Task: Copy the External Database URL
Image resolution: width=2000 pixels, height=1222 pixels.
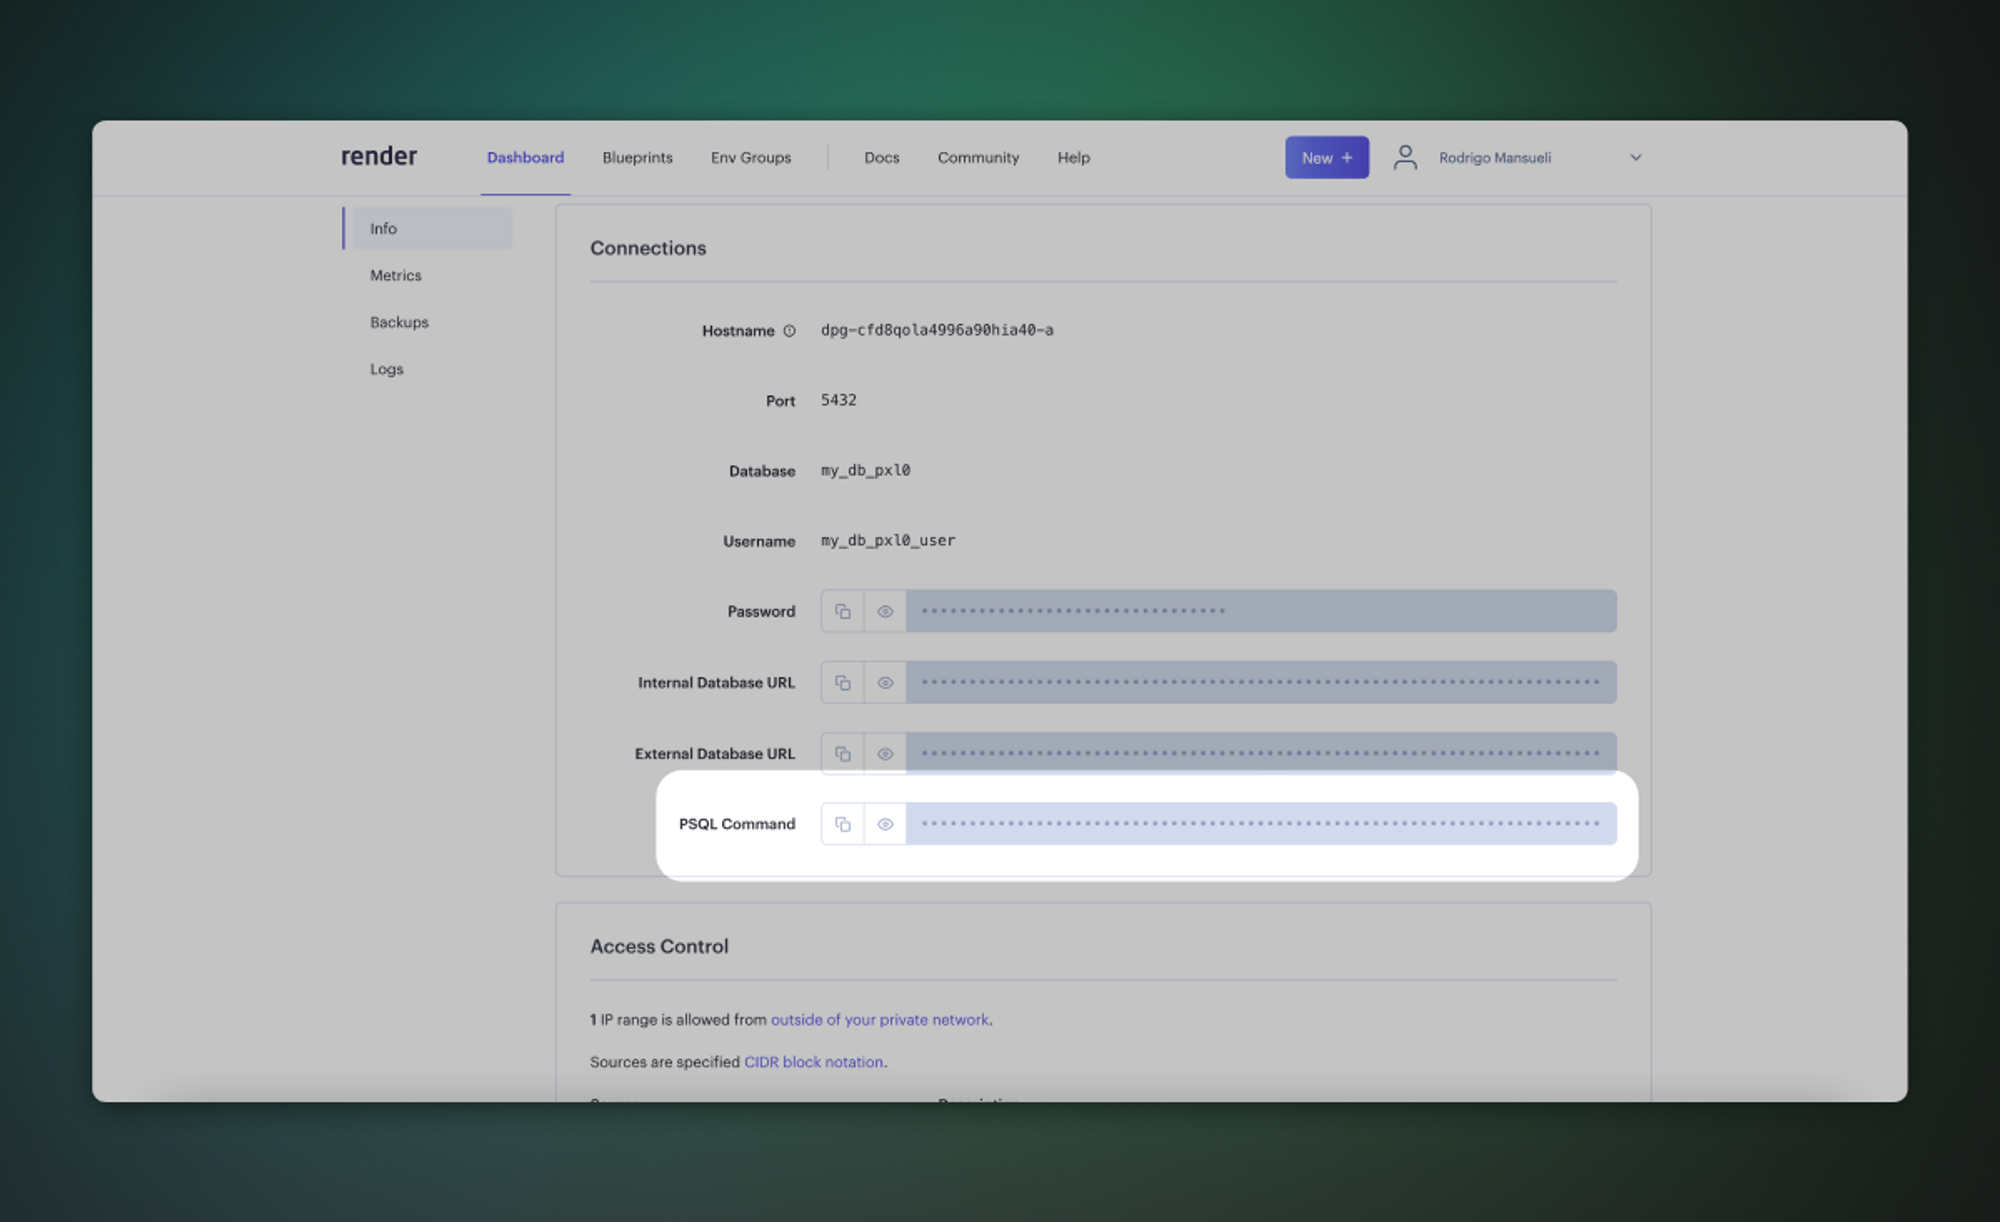Action: (x=841, y=753)
